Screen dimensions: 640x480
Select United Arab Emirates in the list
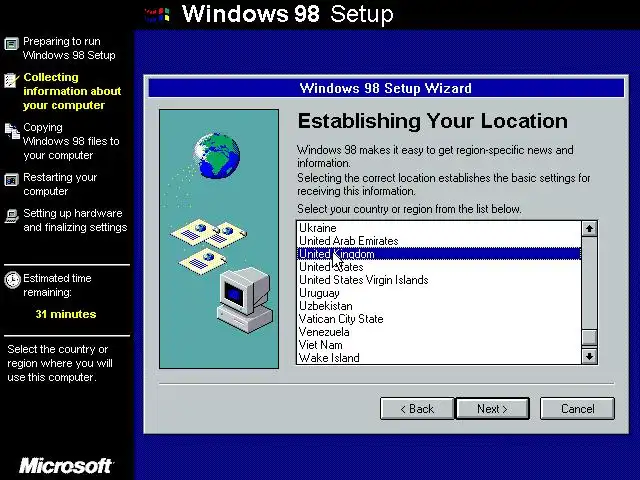click(439, 241)
